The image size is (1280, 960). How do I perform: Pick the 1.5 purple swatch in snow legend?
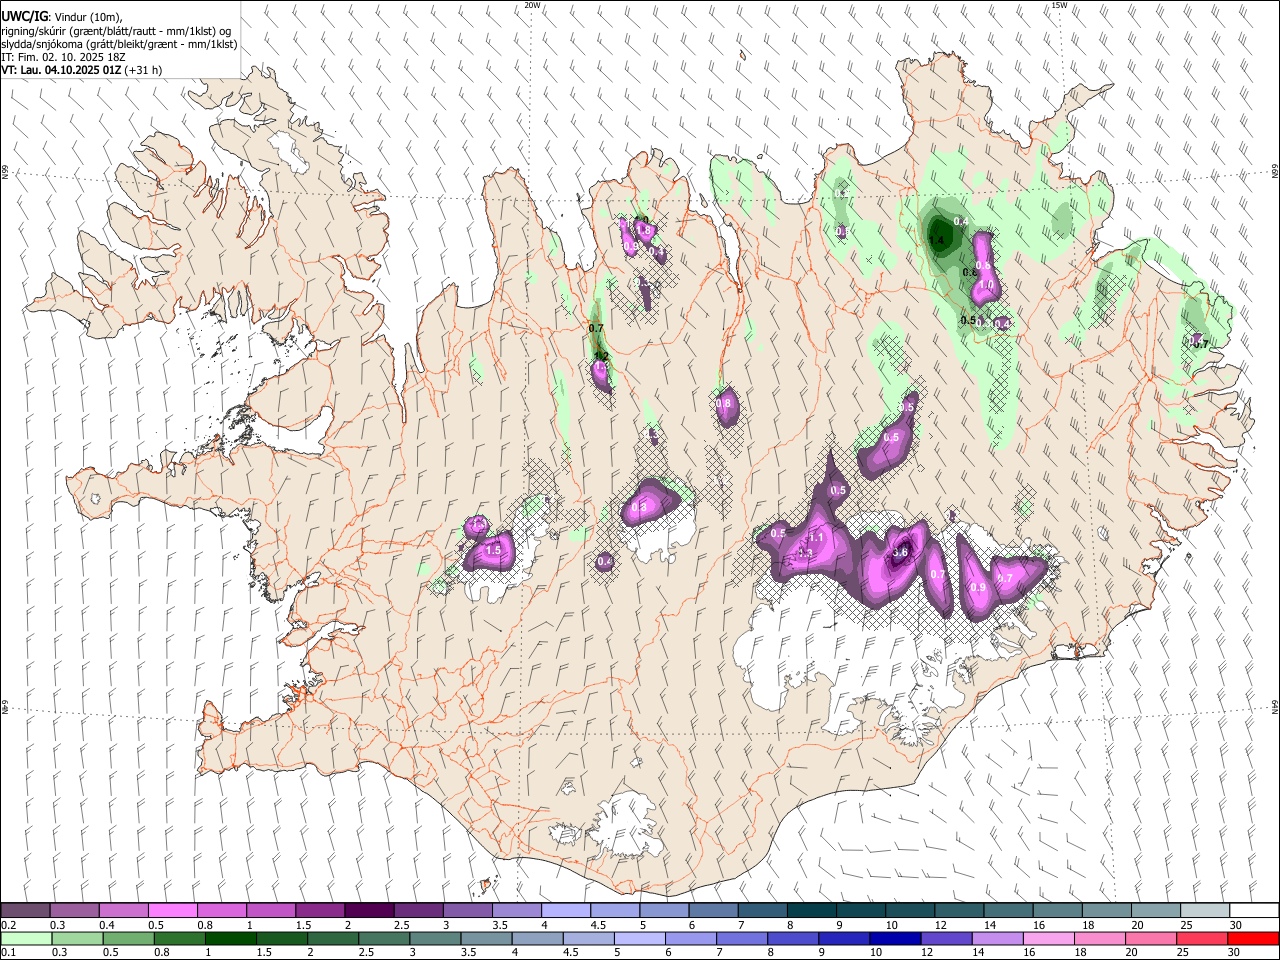320,910
